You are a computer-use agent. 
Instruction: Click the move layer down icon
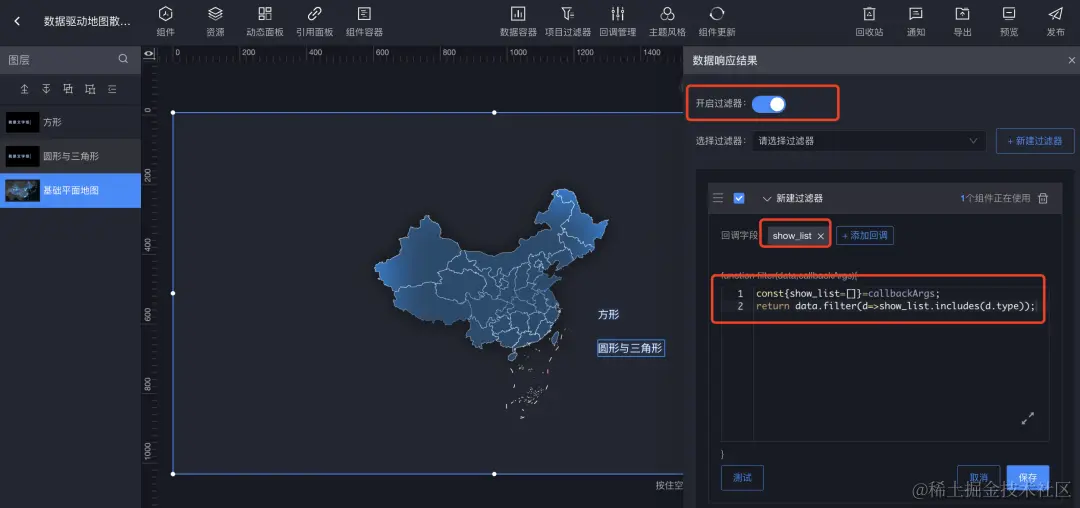pos(46,89)
